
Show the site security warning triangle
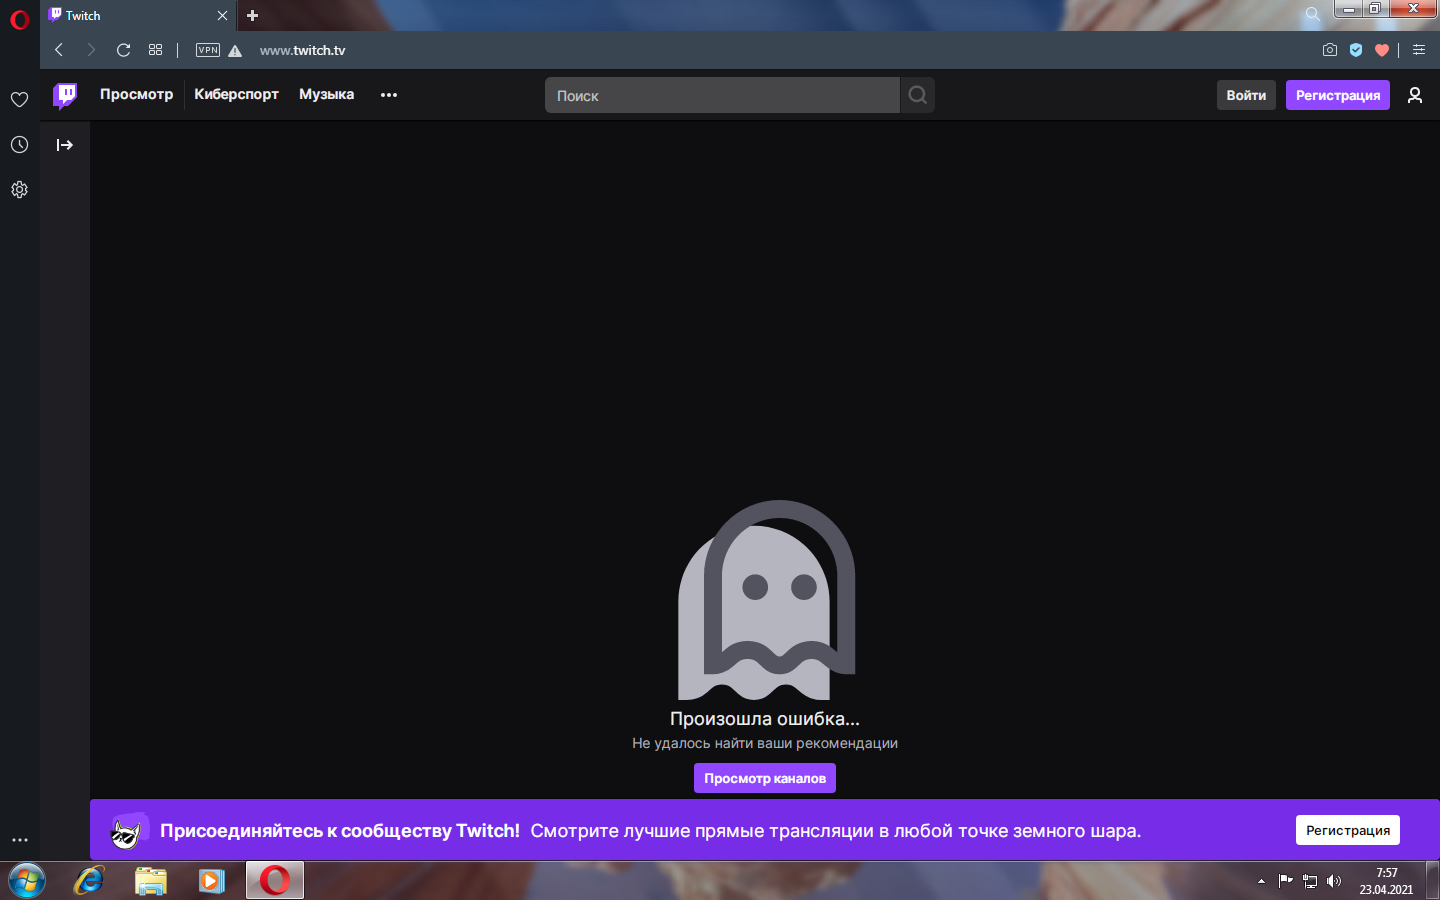coord(235,51)
